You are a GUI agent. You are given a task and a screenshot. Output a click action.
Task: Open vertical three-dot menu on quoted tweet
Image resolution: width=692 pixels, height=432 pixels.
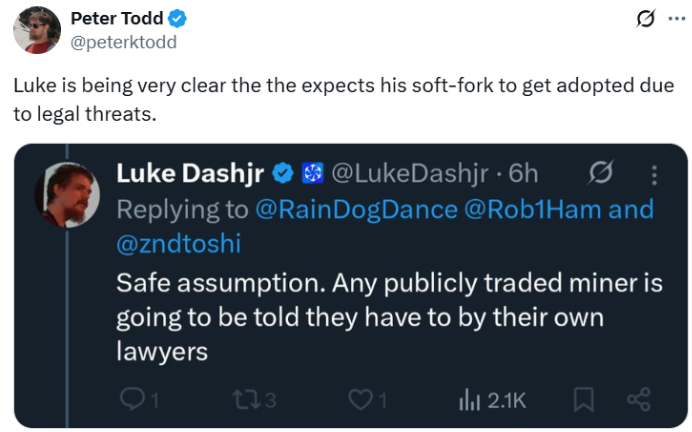point(654,175)
